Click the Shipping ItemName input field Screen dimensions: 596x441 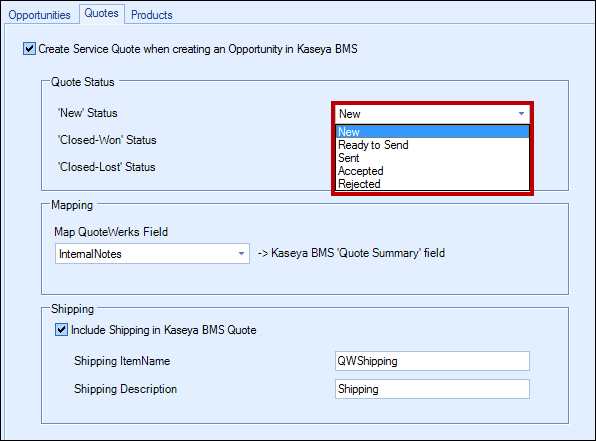point(432,361)
